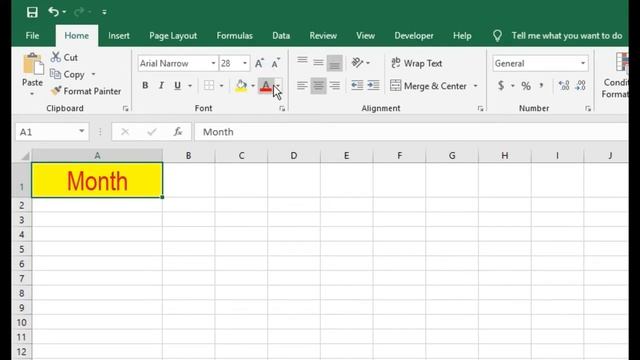Apply Percent Style icon
640x360 pixels.
(x=526, y=86)
